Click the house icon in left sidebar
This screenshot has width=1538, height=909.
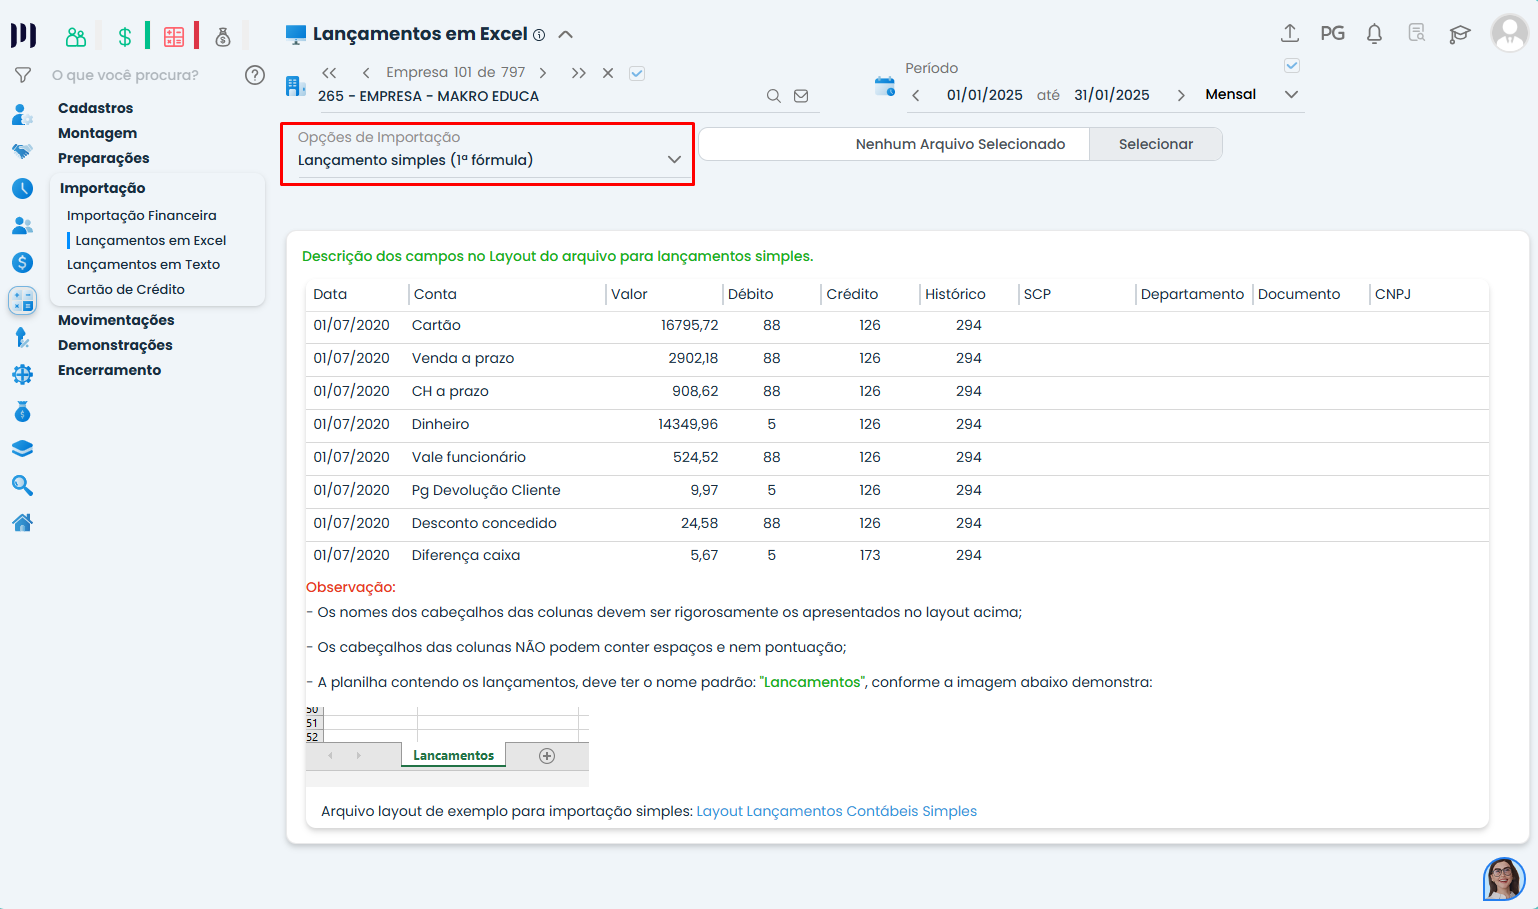(x=22, y=522)
